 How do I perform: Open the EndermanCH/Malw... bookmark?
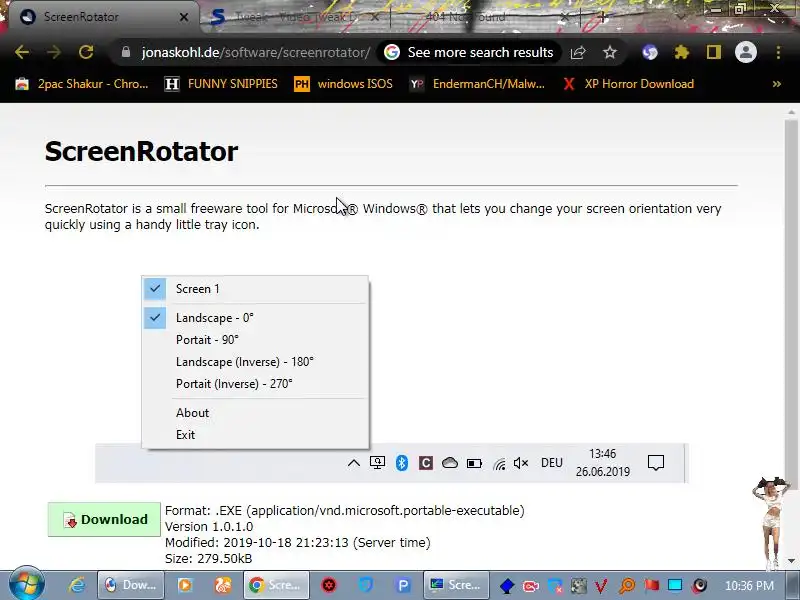click(x=478, y=84)
